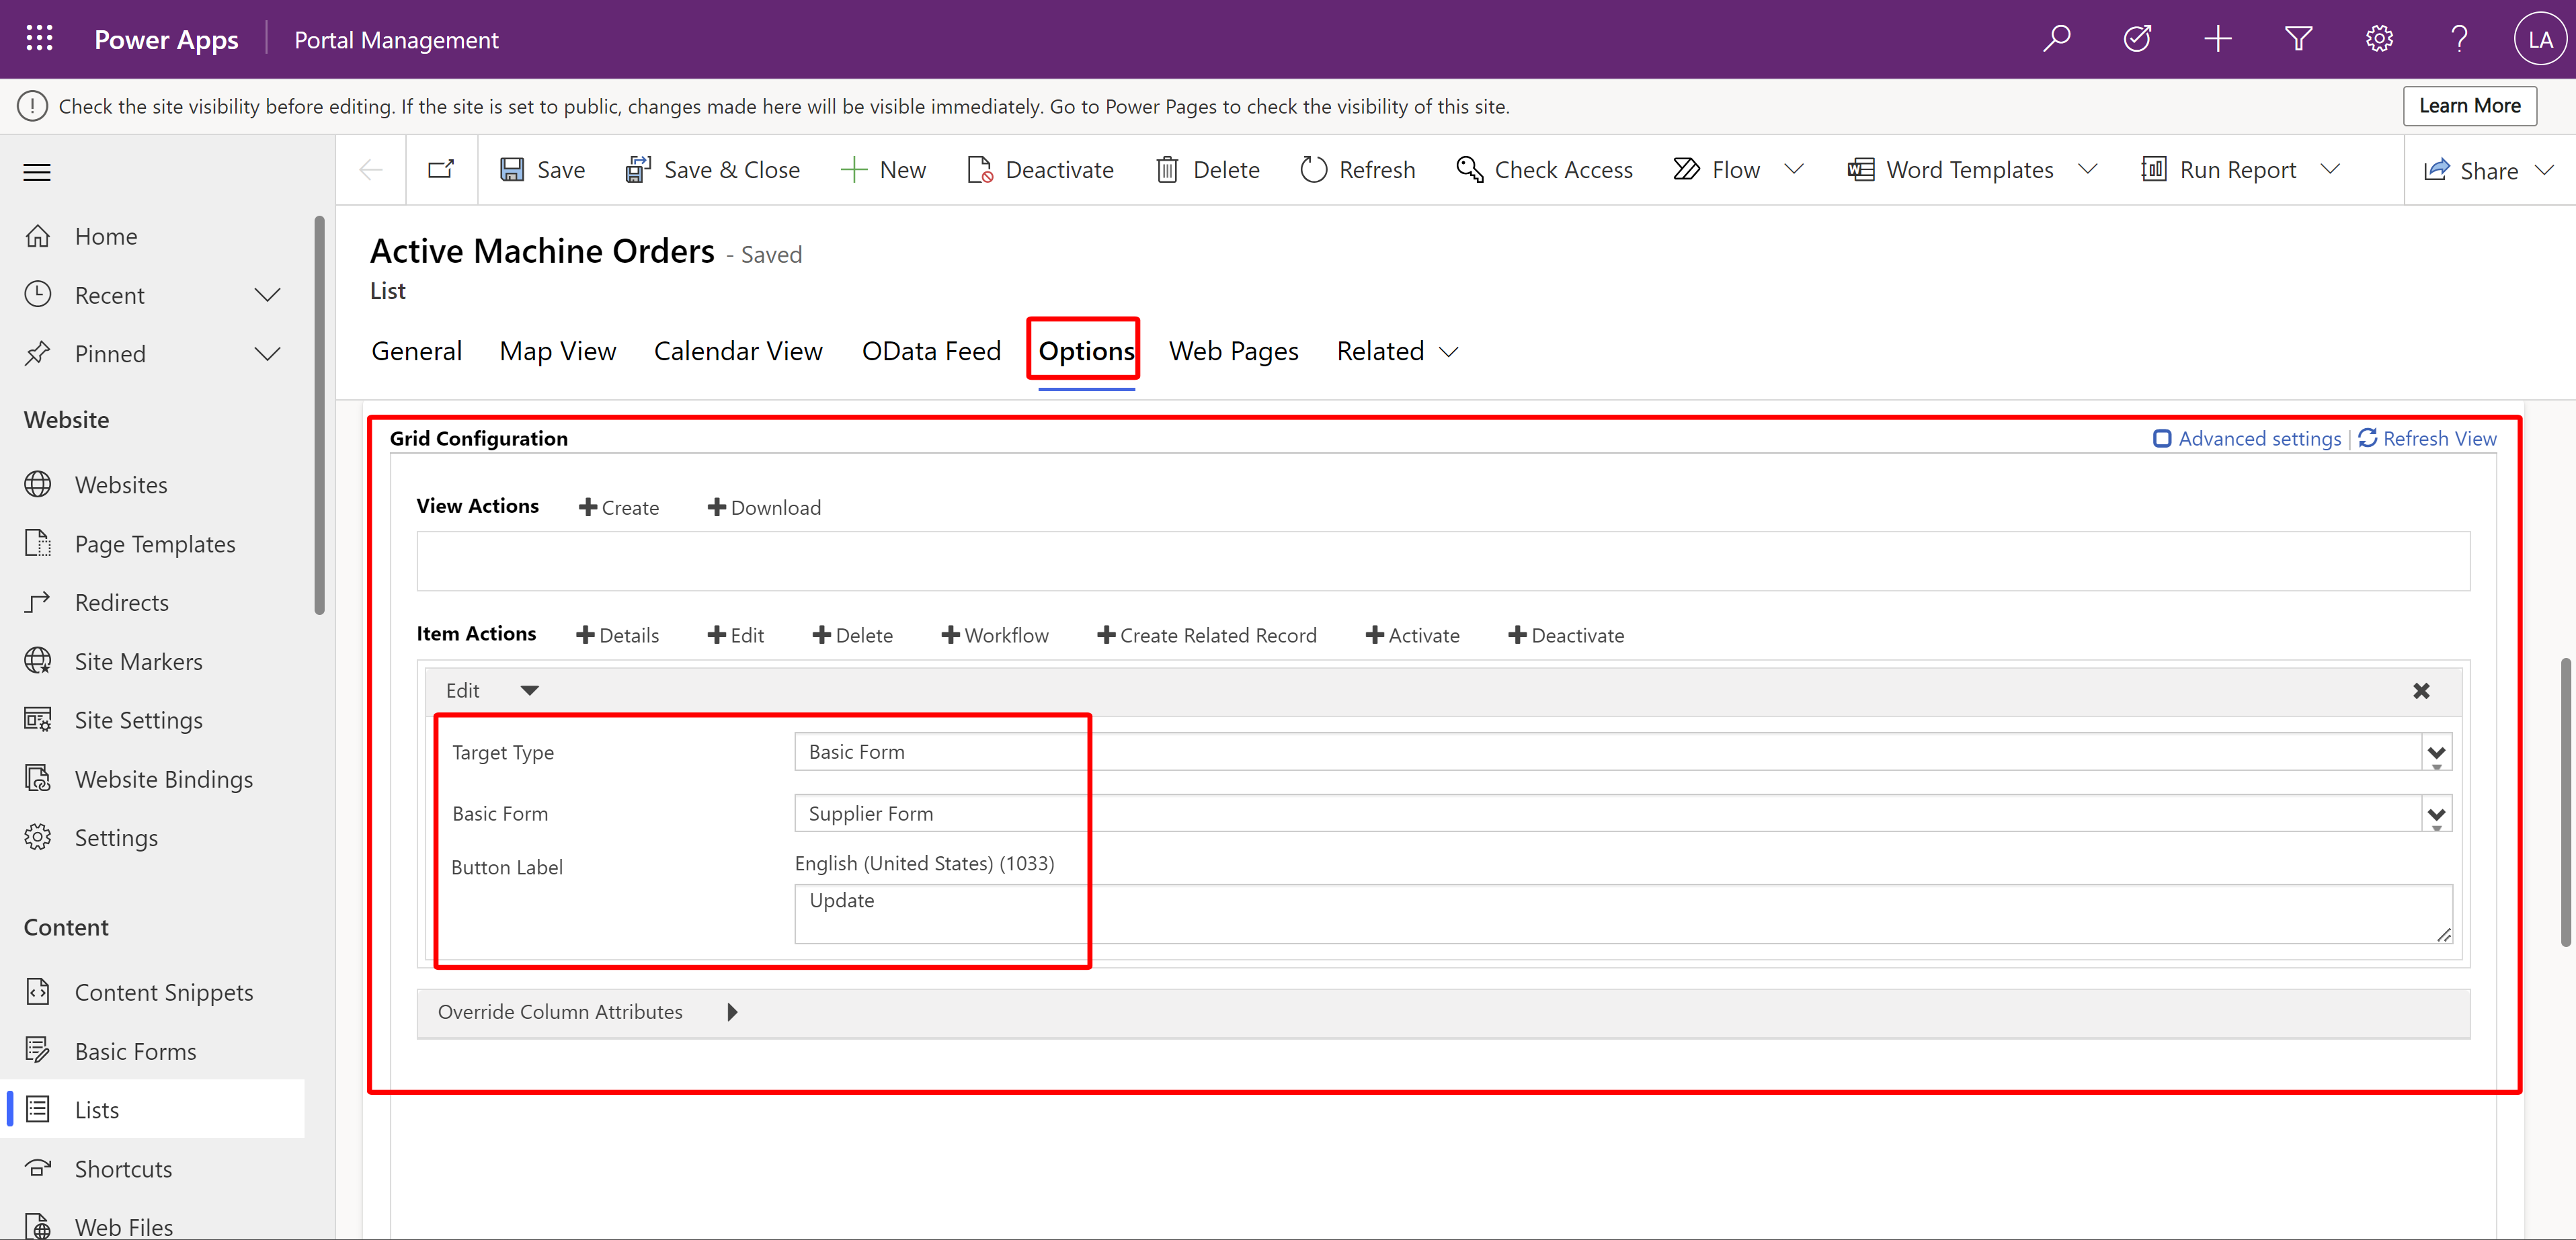The image size is (2576, 1240).
Task: Click the Refresh View link
Action: [x=2427, y=438]
